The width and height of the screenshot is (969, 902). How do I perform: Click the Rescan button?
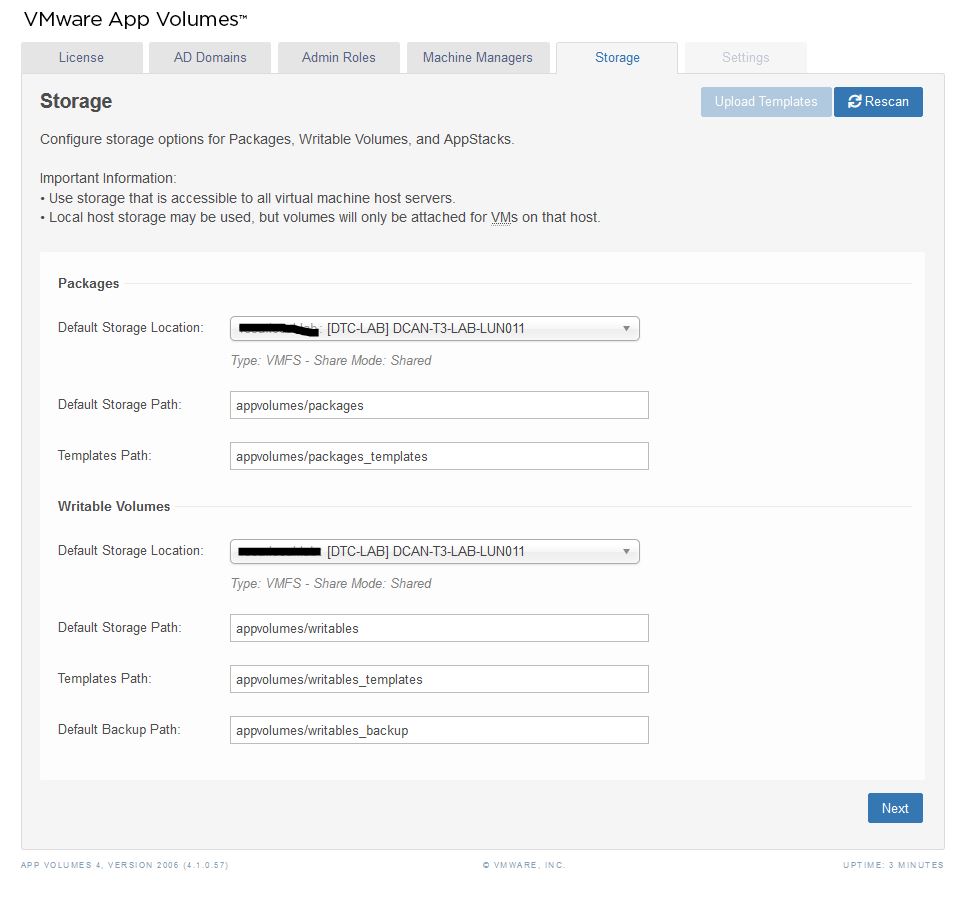point(878,102)
